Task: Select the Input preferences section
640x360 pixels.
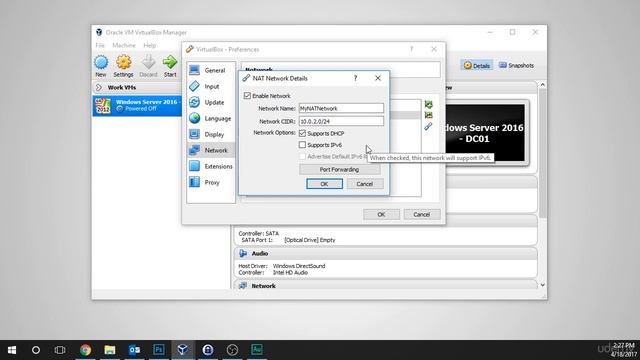Action: click(211, 86)
